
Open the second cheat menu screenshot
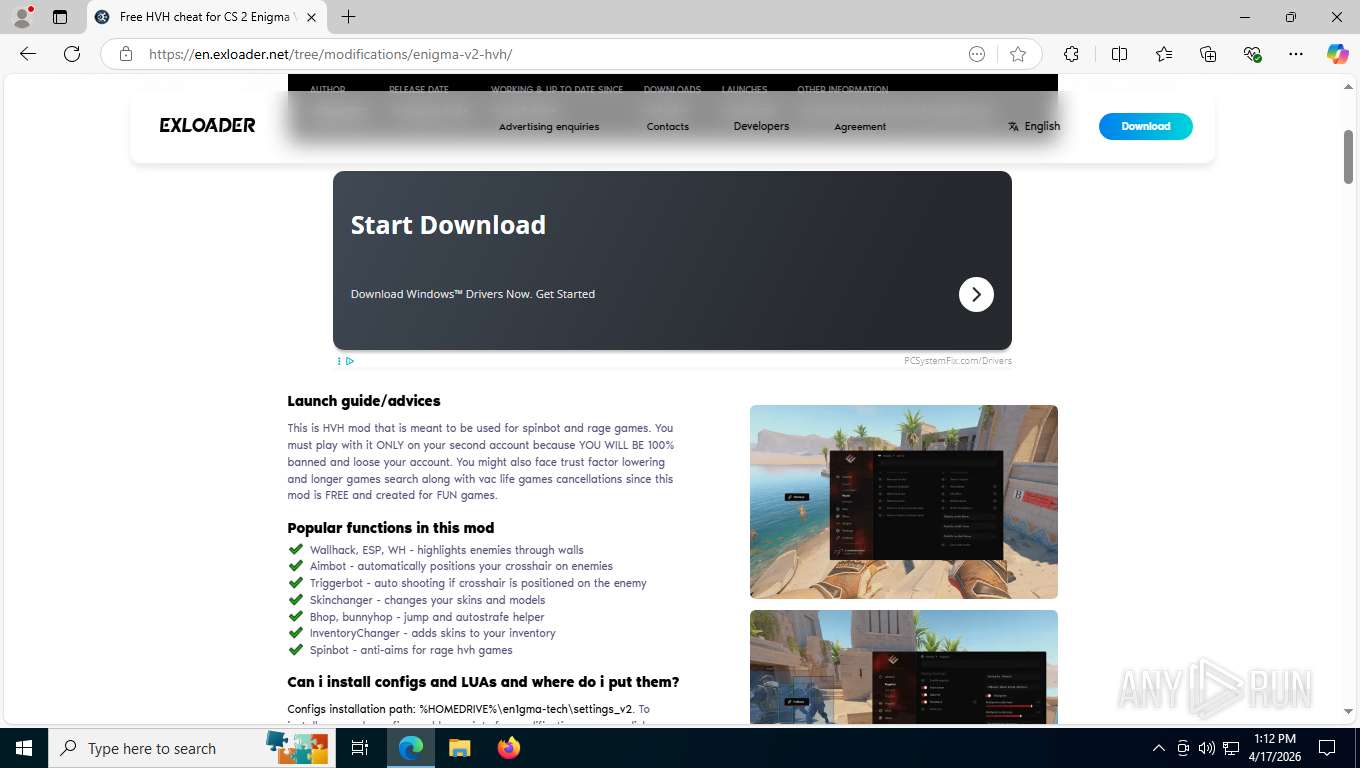coord(904,667)
